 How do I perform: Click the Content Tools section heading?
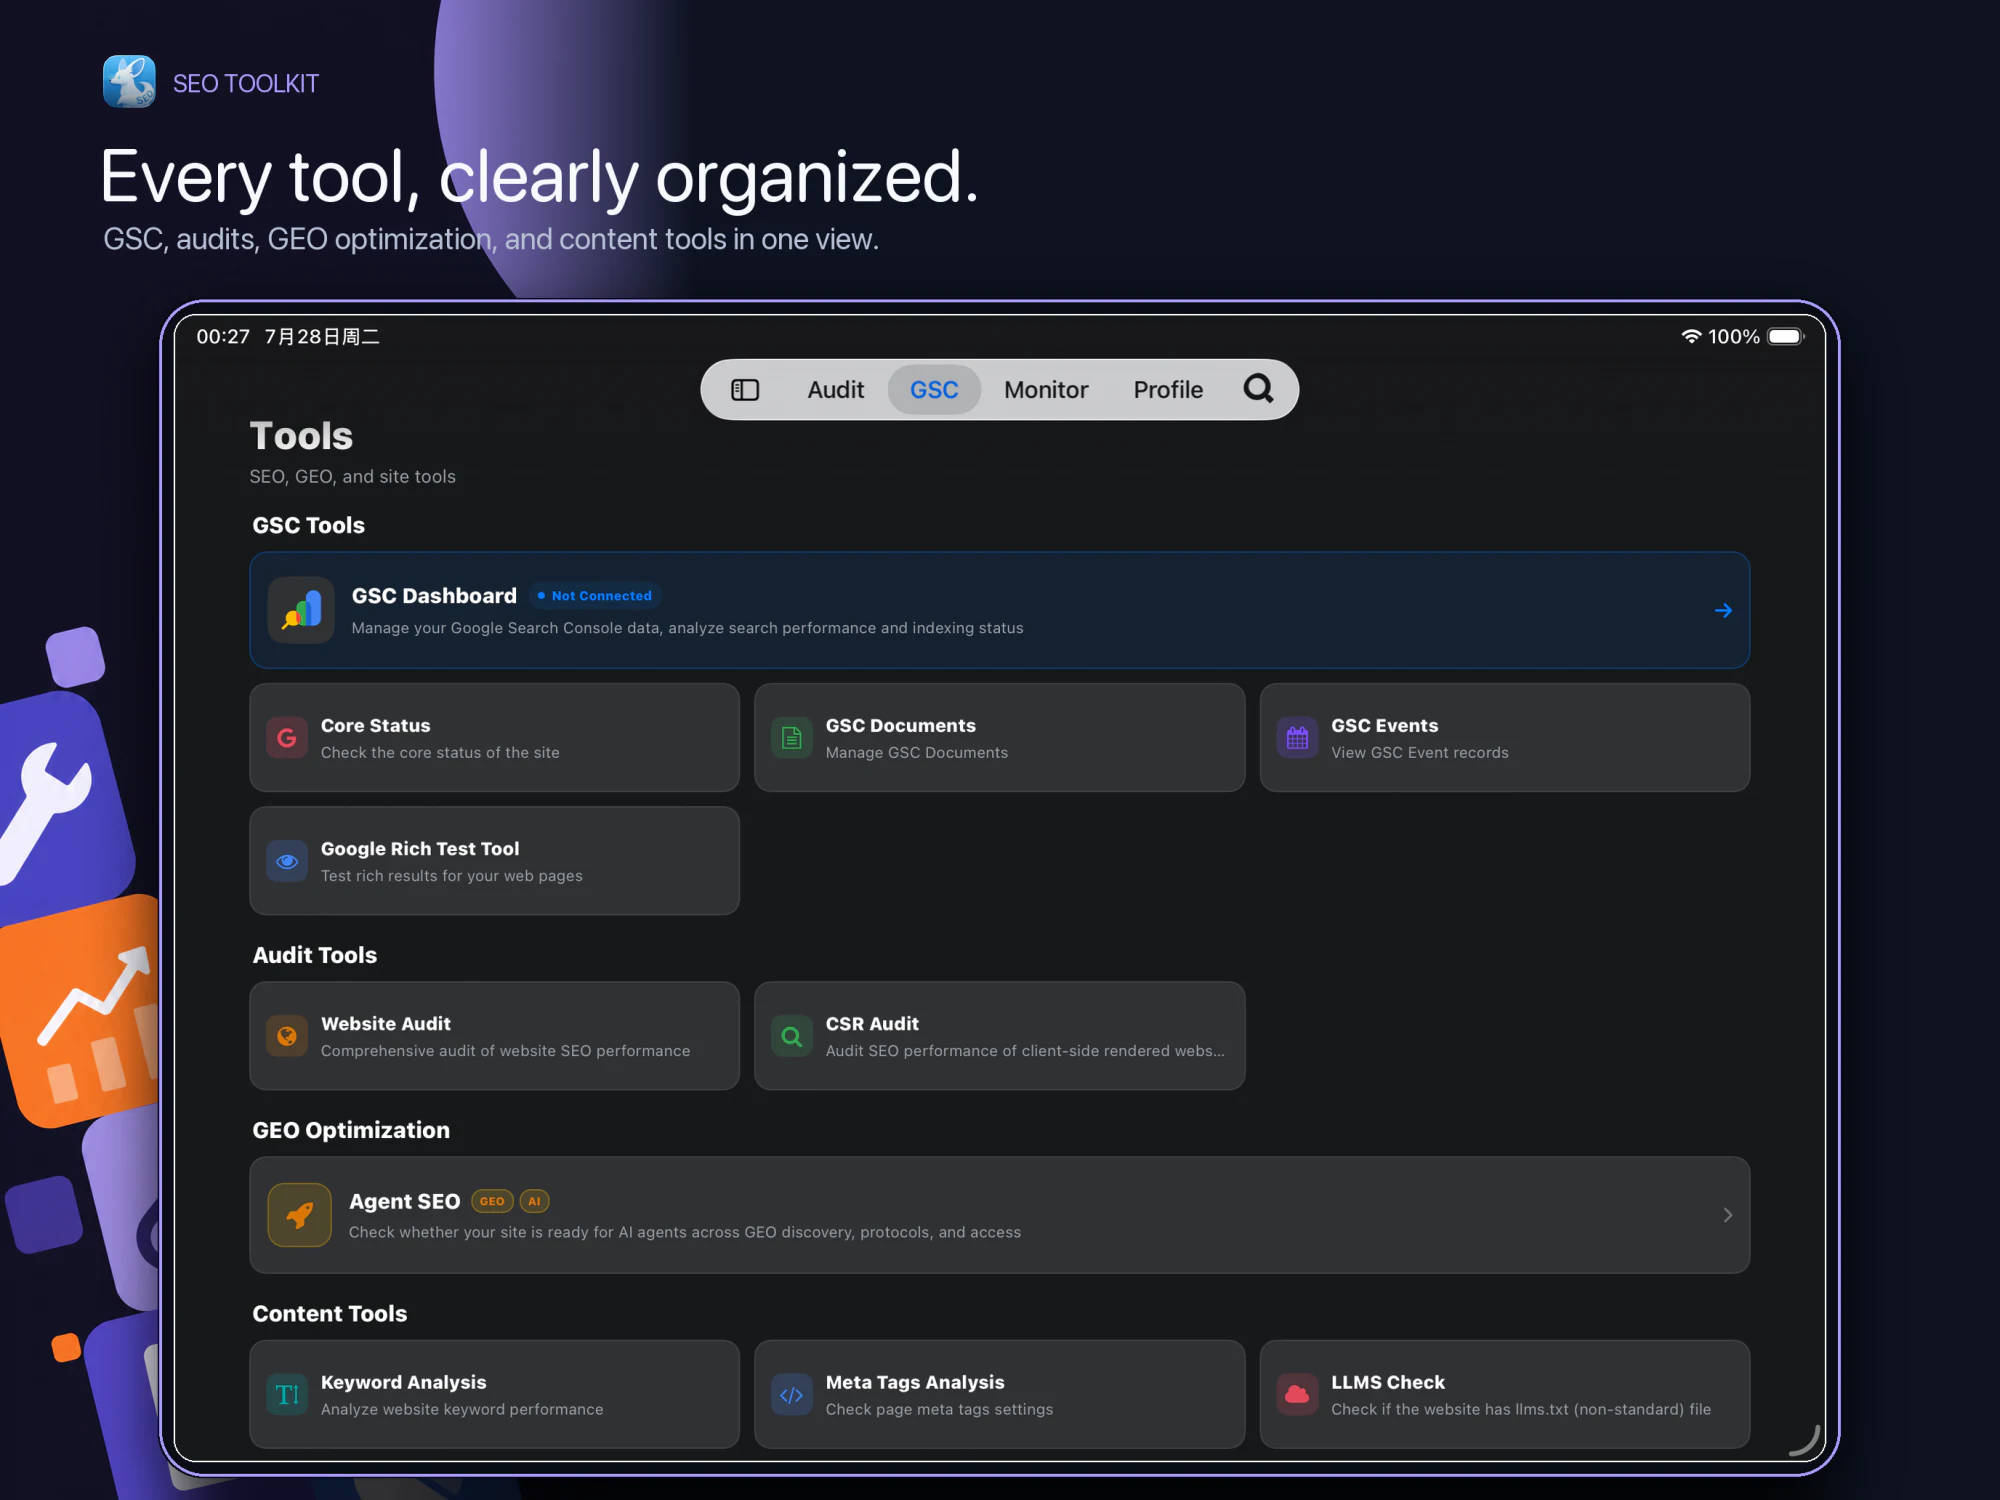[x=330, y=1313]
